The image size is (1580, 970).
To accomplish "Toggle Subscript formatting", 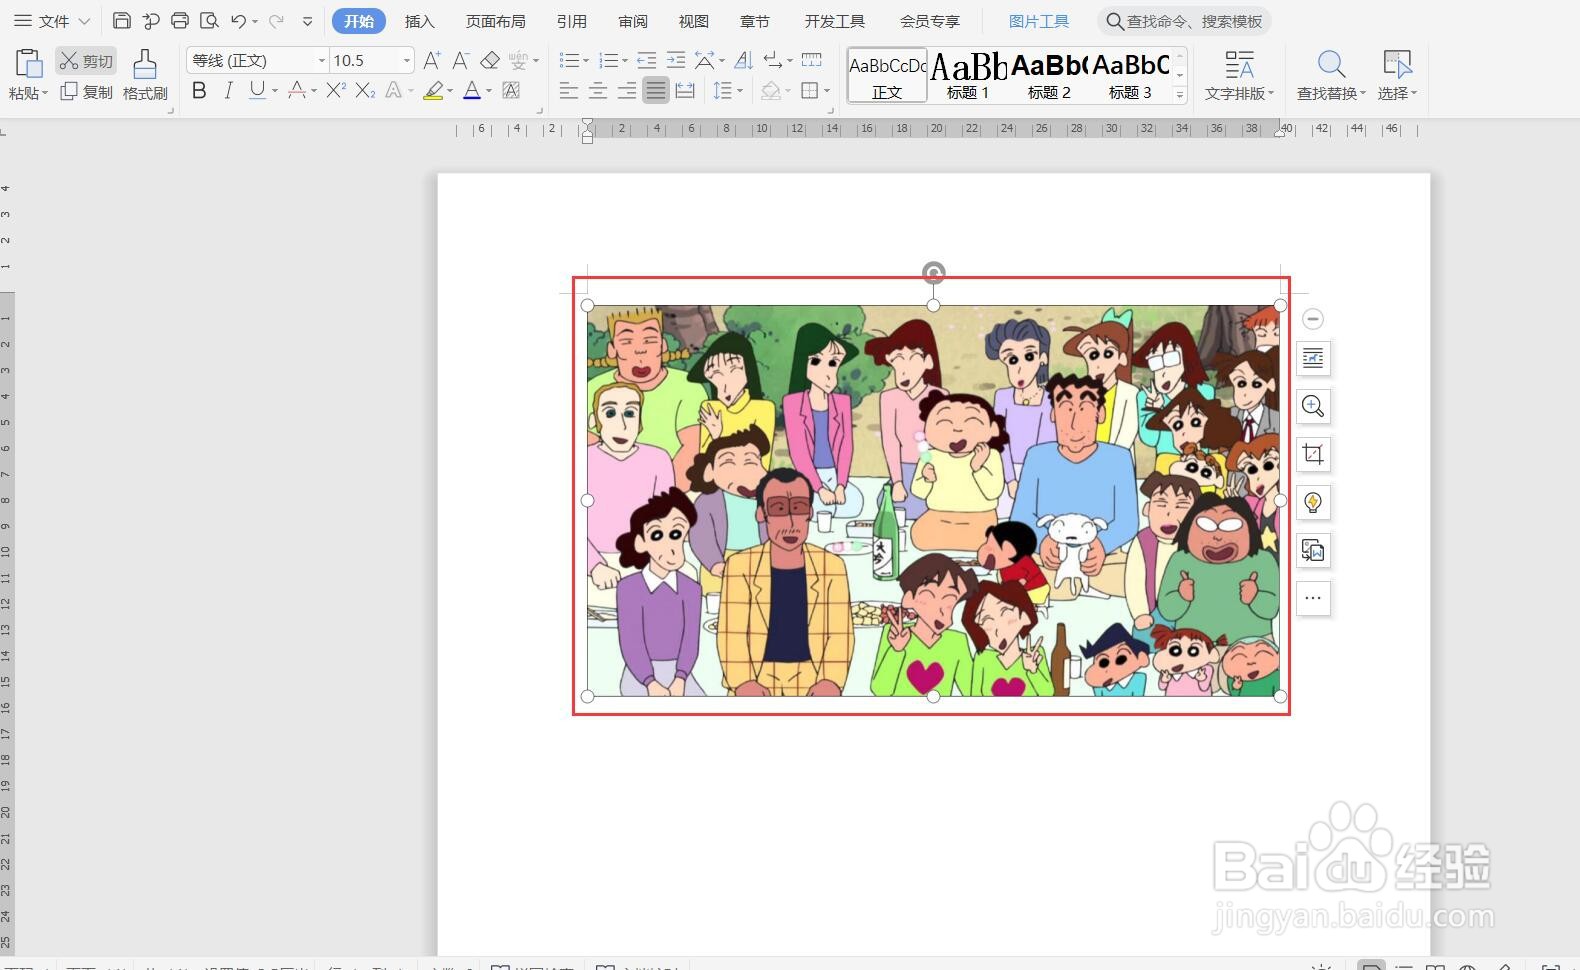I will 365,91.
